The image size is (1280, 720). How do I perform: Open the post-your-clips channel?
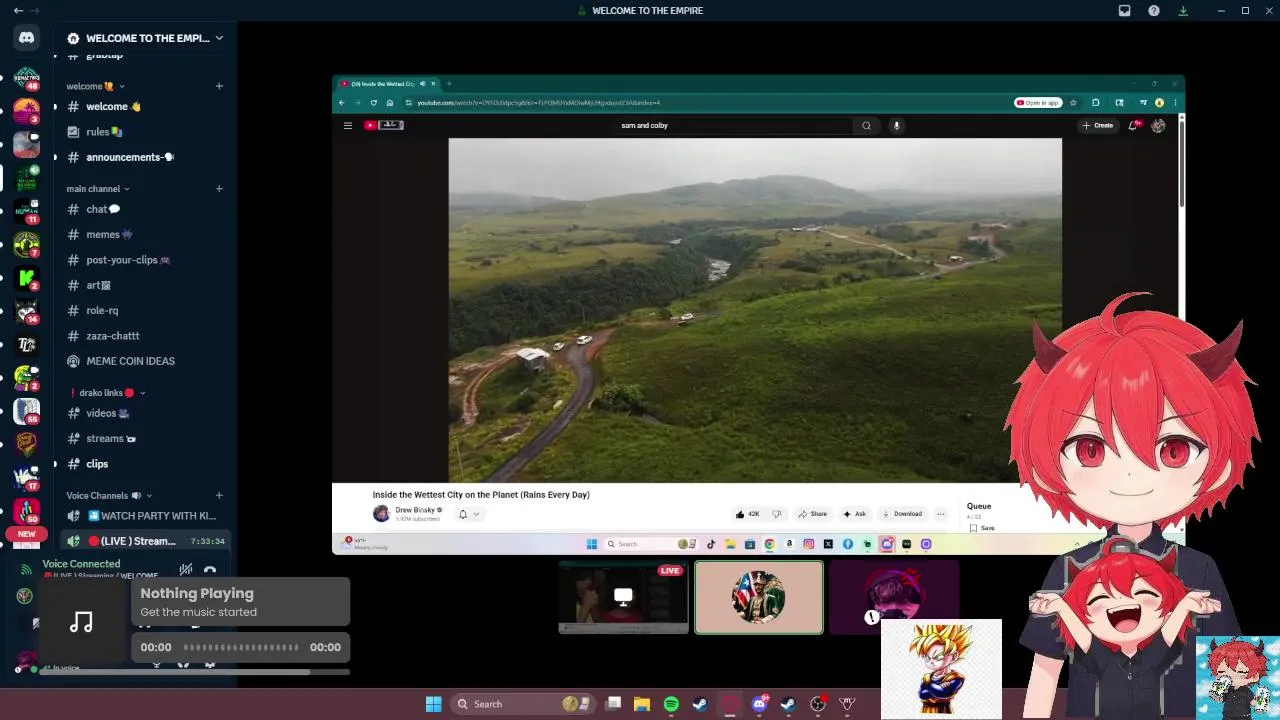(x=144, y=260)
